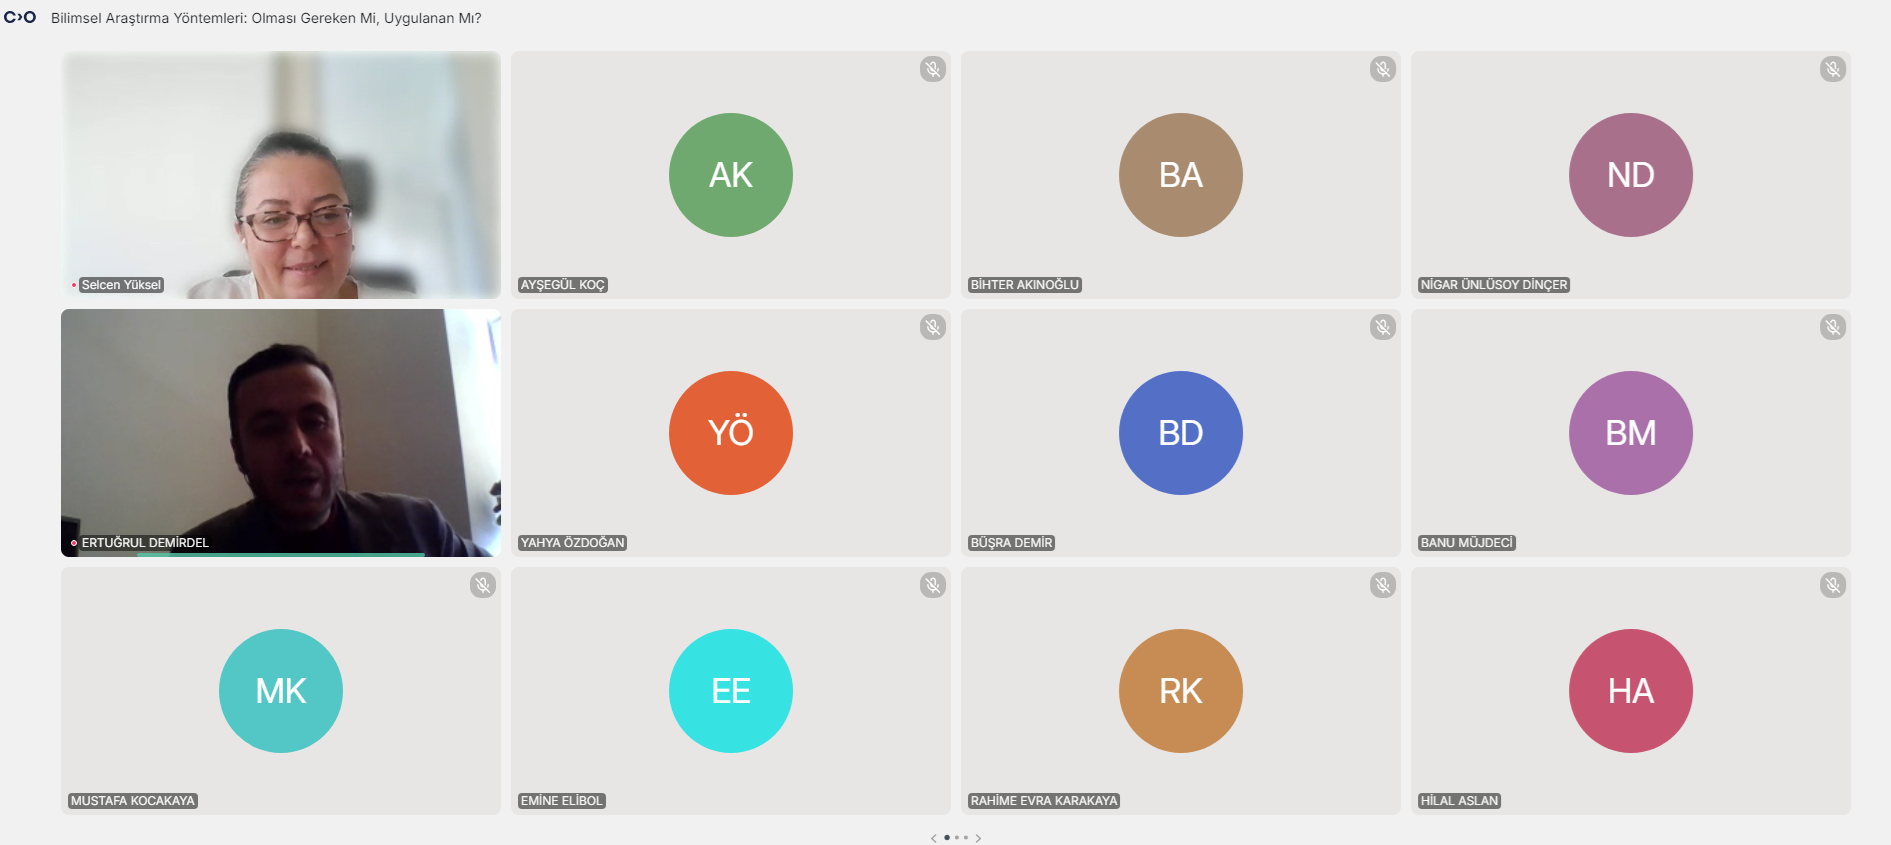
Task: Click HİLAL ASLAN's muted microphone indicator
Action: coord(1832,585)
